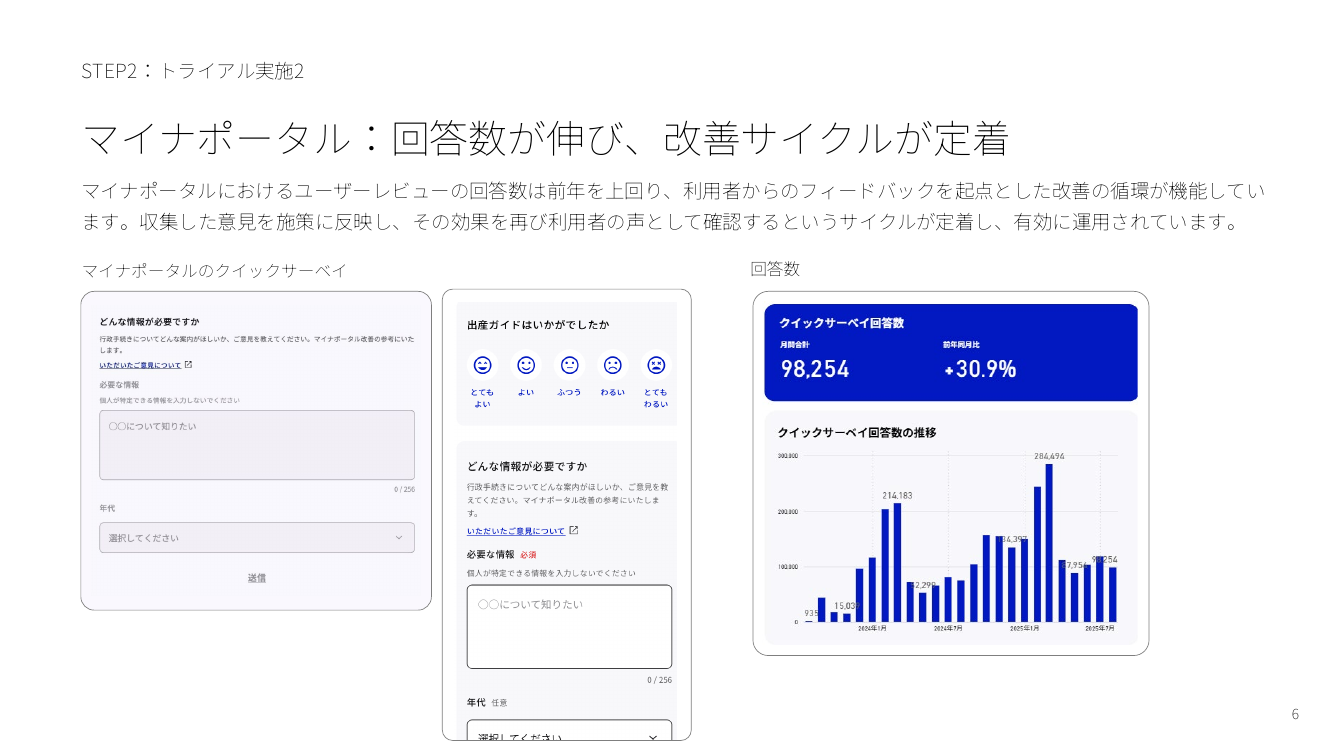Screen dimensions: 1334x750
Task: Click the monthly total value '98,254'
Action: point(815,369)
